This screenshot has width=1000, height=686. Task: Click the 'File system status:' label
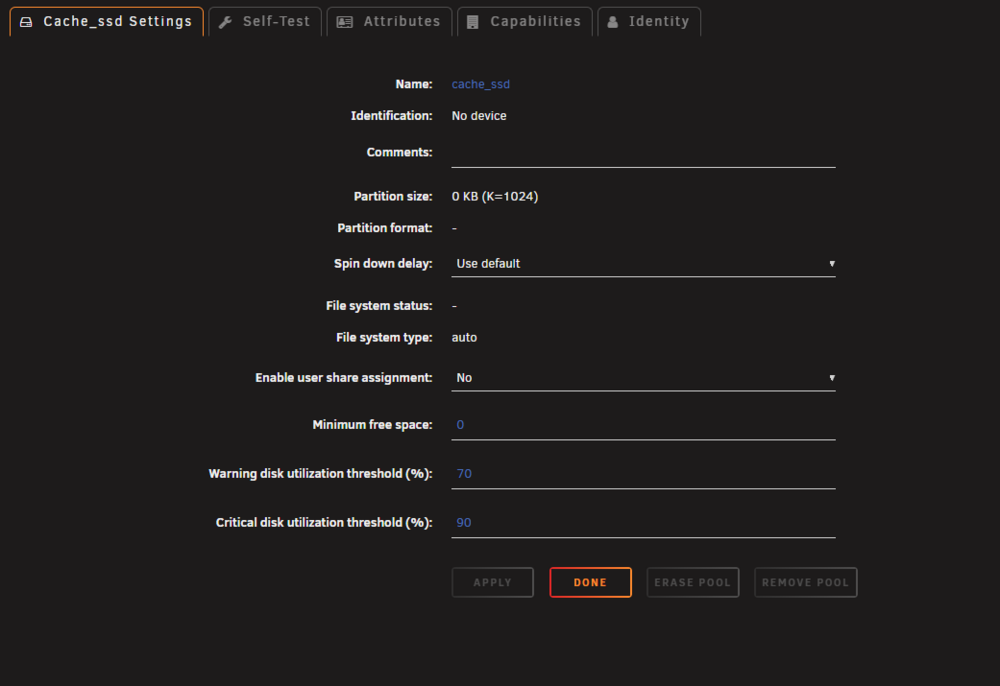click(x=379, y=306)
